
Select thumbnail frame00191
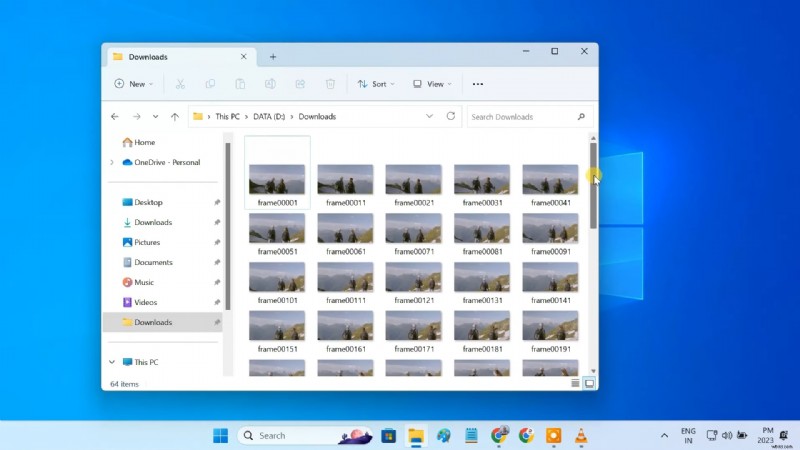coord(550,326)
